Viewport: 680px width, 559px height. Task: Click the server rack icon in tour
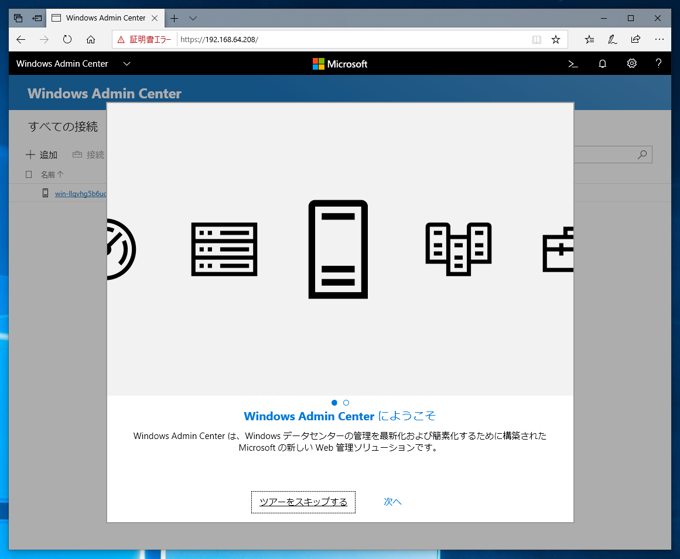224,249
